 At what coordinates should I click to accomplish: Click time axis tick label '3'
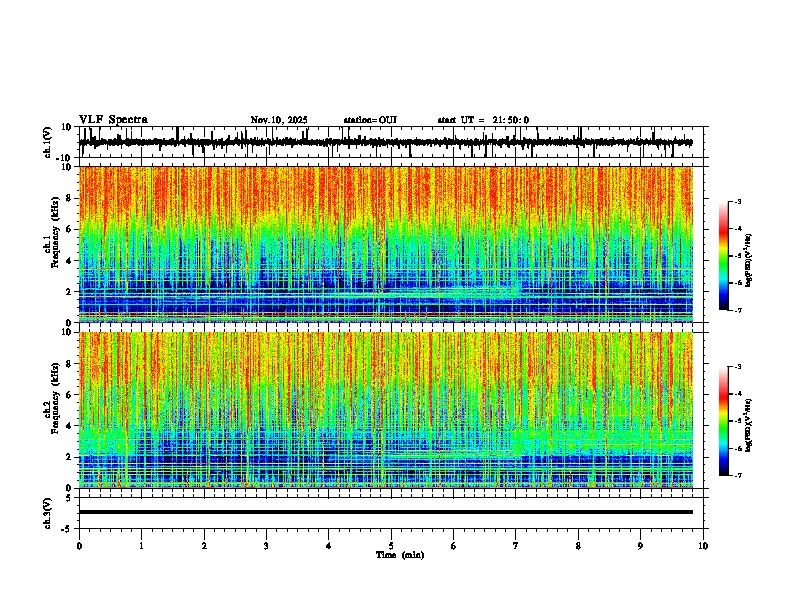[x=266, y=546]
